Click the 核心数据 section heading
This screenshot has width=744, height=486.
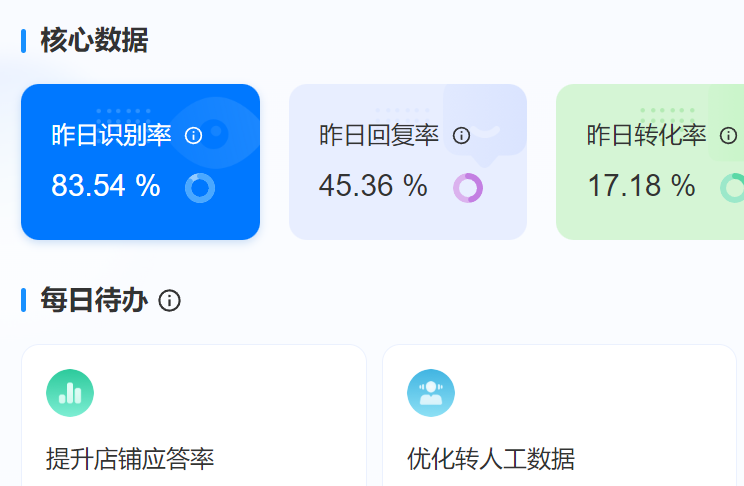pyautogui.click(x=94, y=40)
